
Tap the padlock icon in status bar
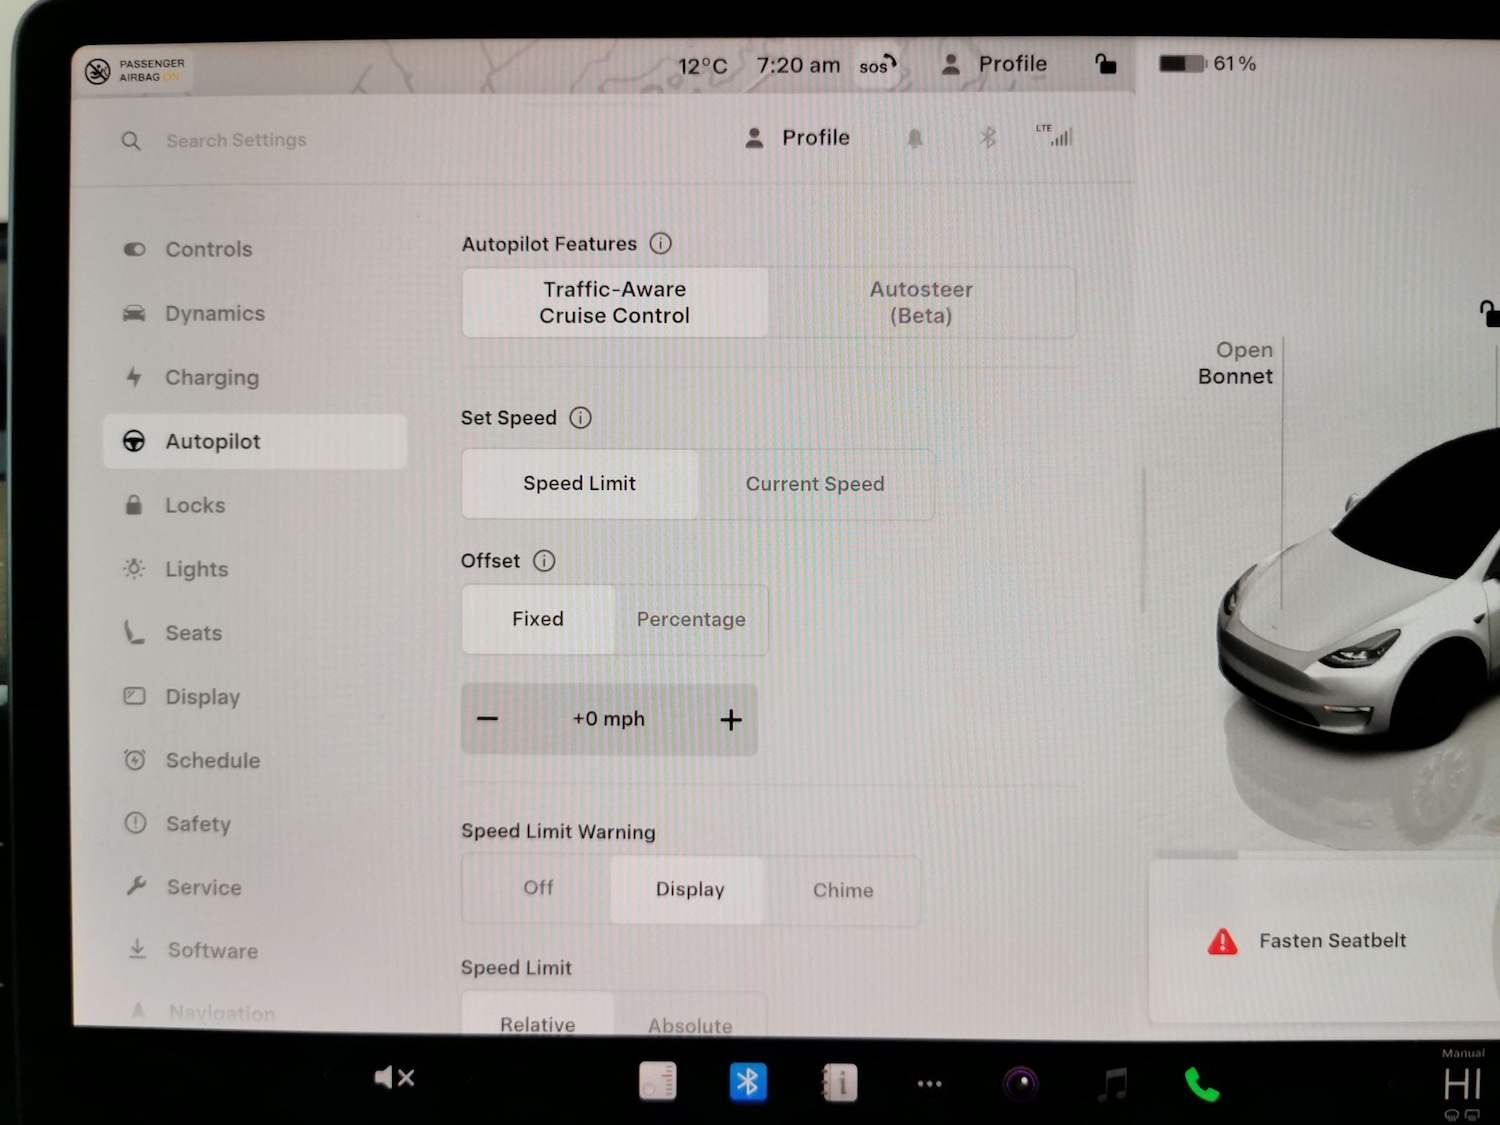coord(1105,64)
